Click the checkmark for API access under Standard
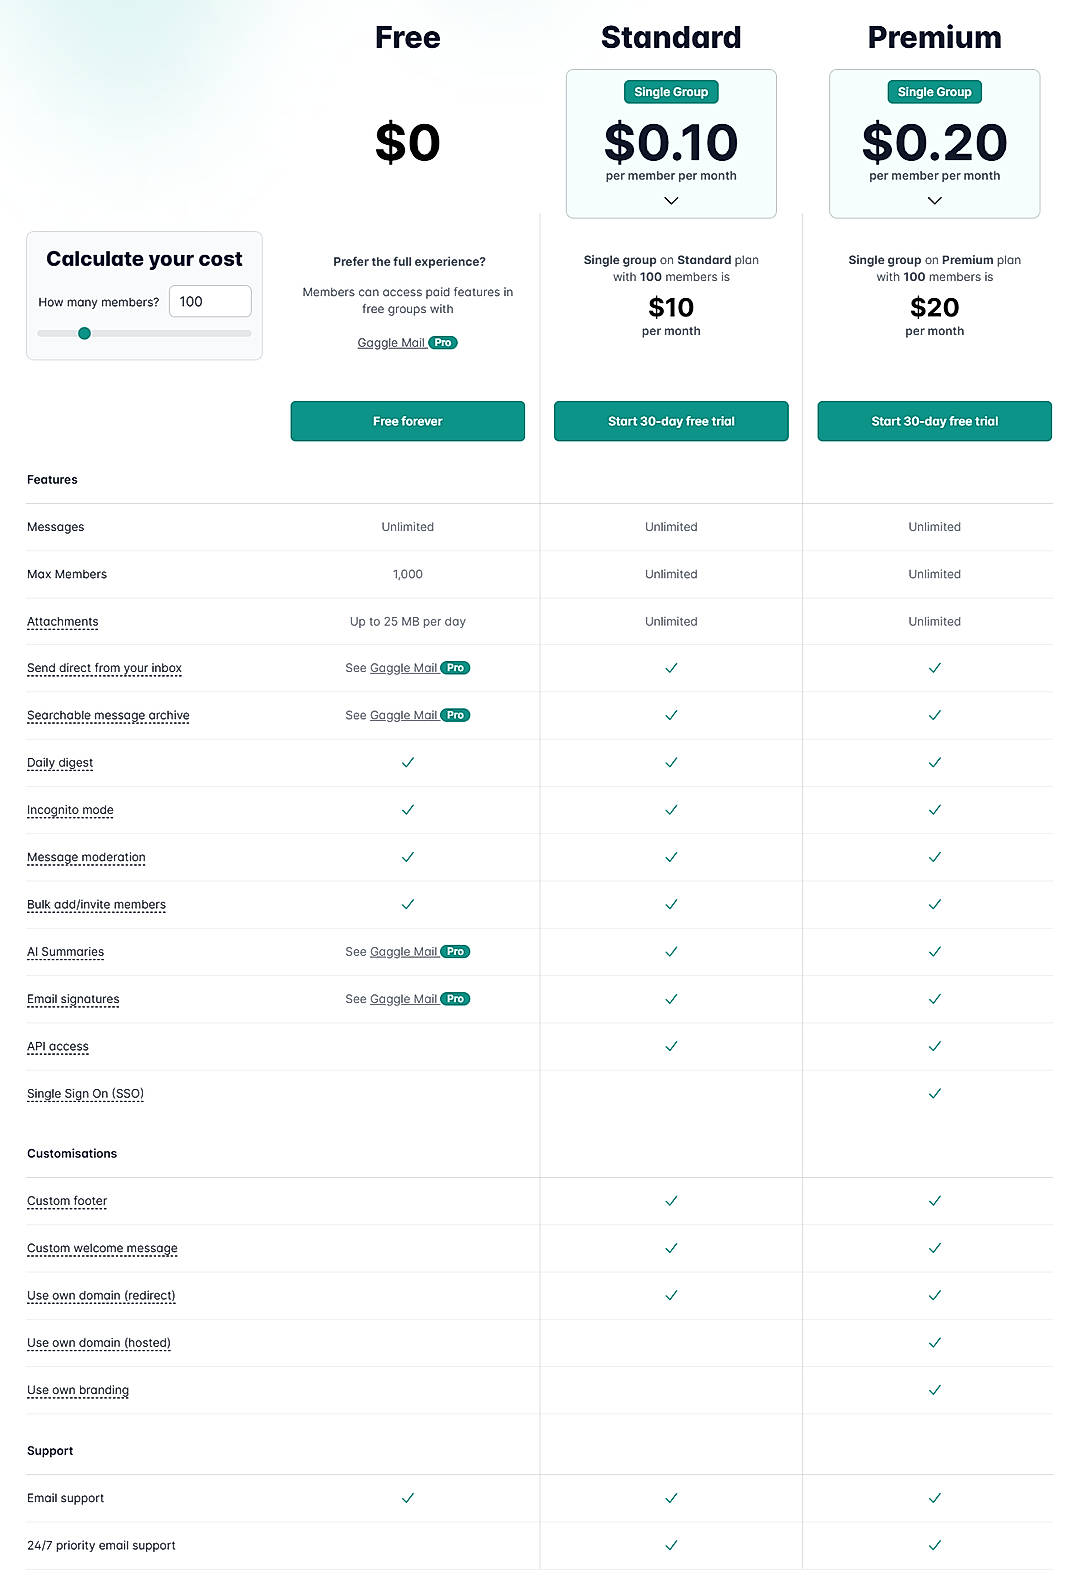This screenshot has width=1070, height=1583. (671, 1046)
